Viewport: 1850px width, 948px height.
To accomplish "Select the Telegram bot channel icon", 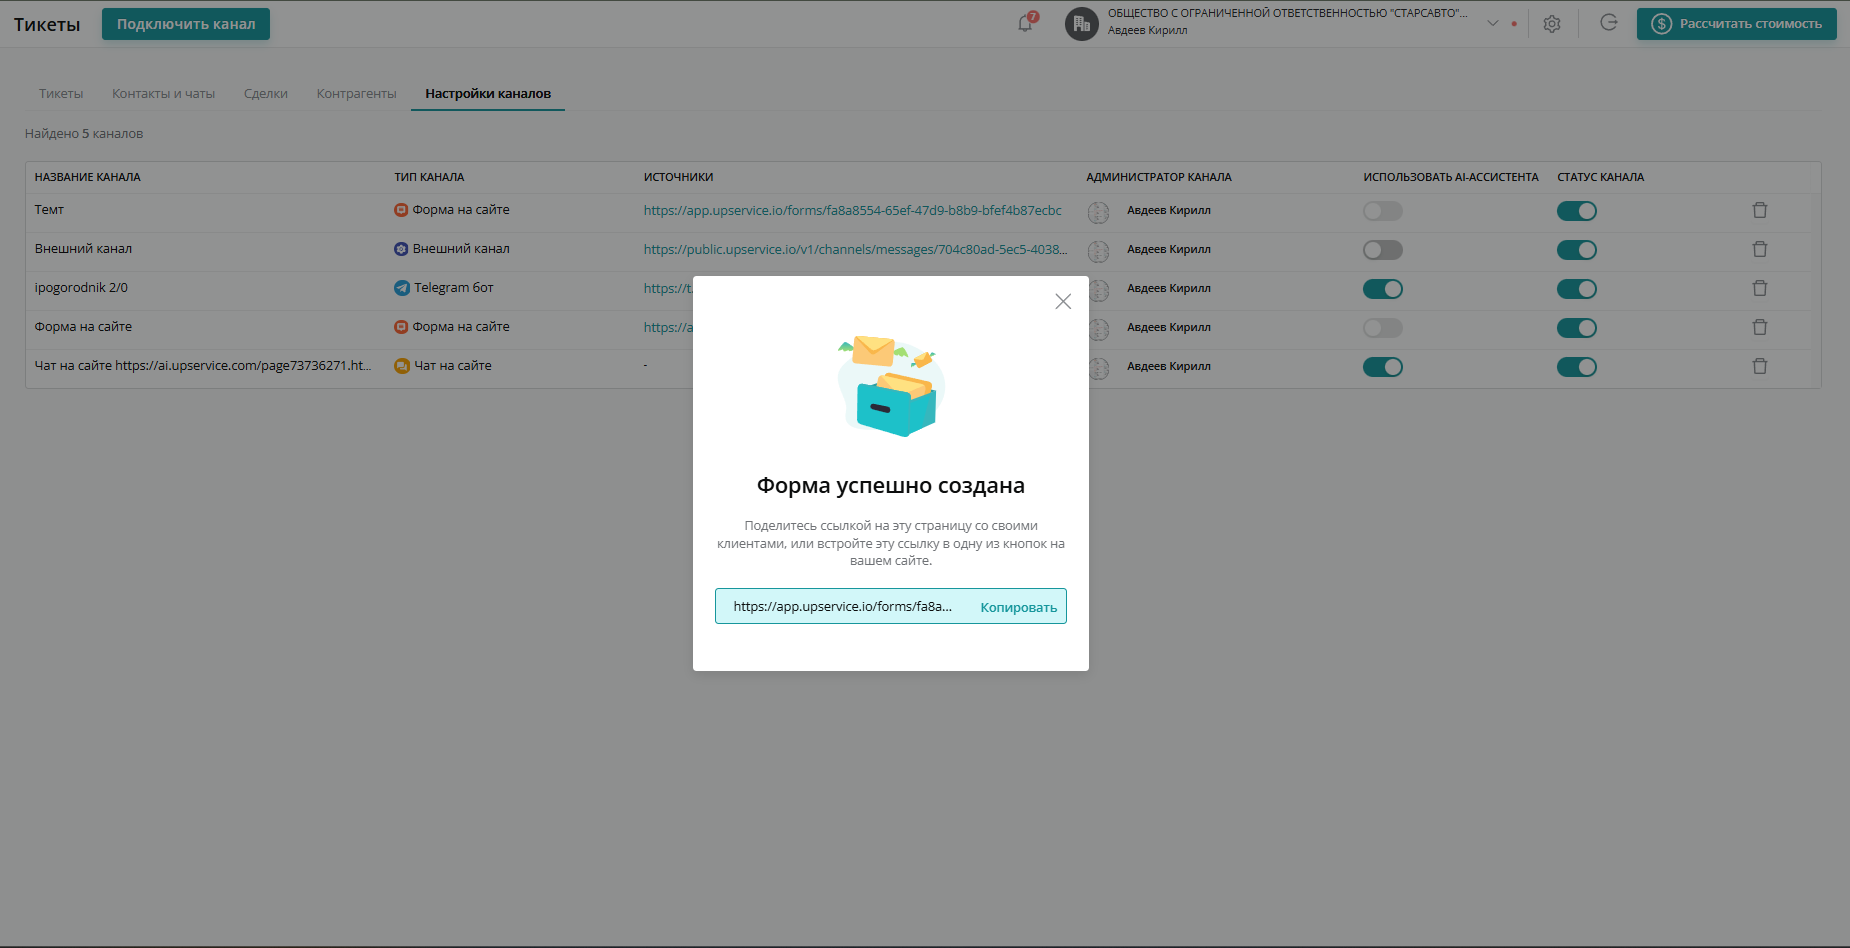I will (402, 288).
